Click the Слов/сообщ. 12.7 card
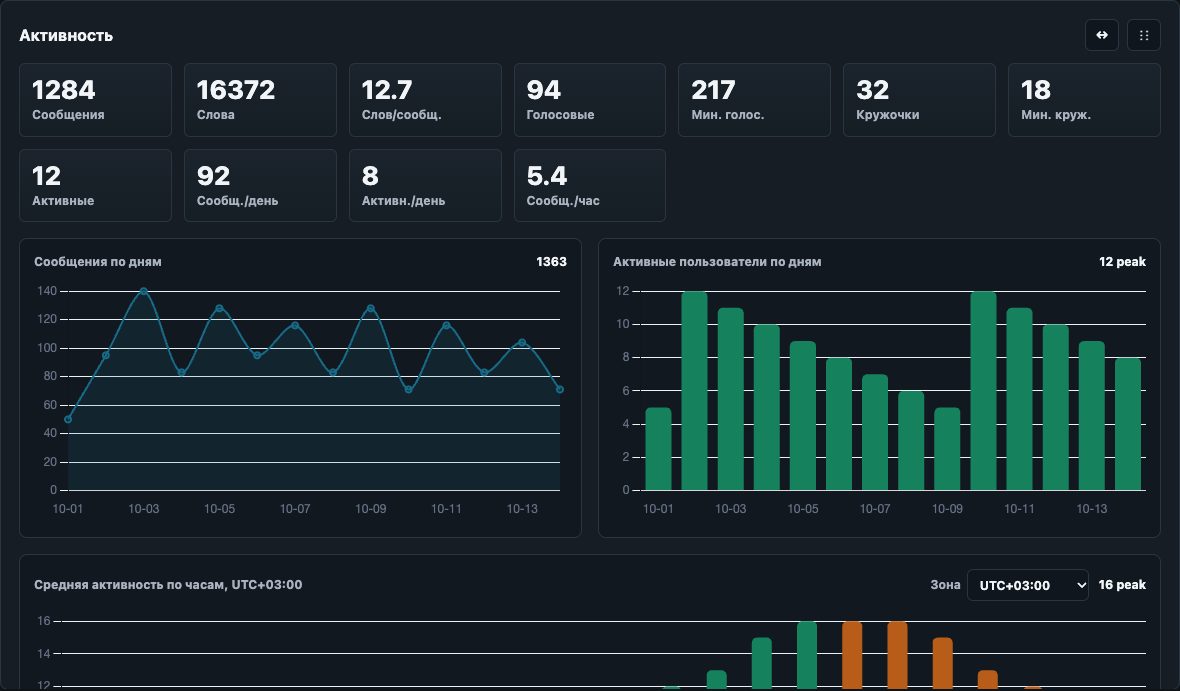Image resolution: width=1180 pixels, height=691 pixels. pyautogui.click(x=425, y=100)
